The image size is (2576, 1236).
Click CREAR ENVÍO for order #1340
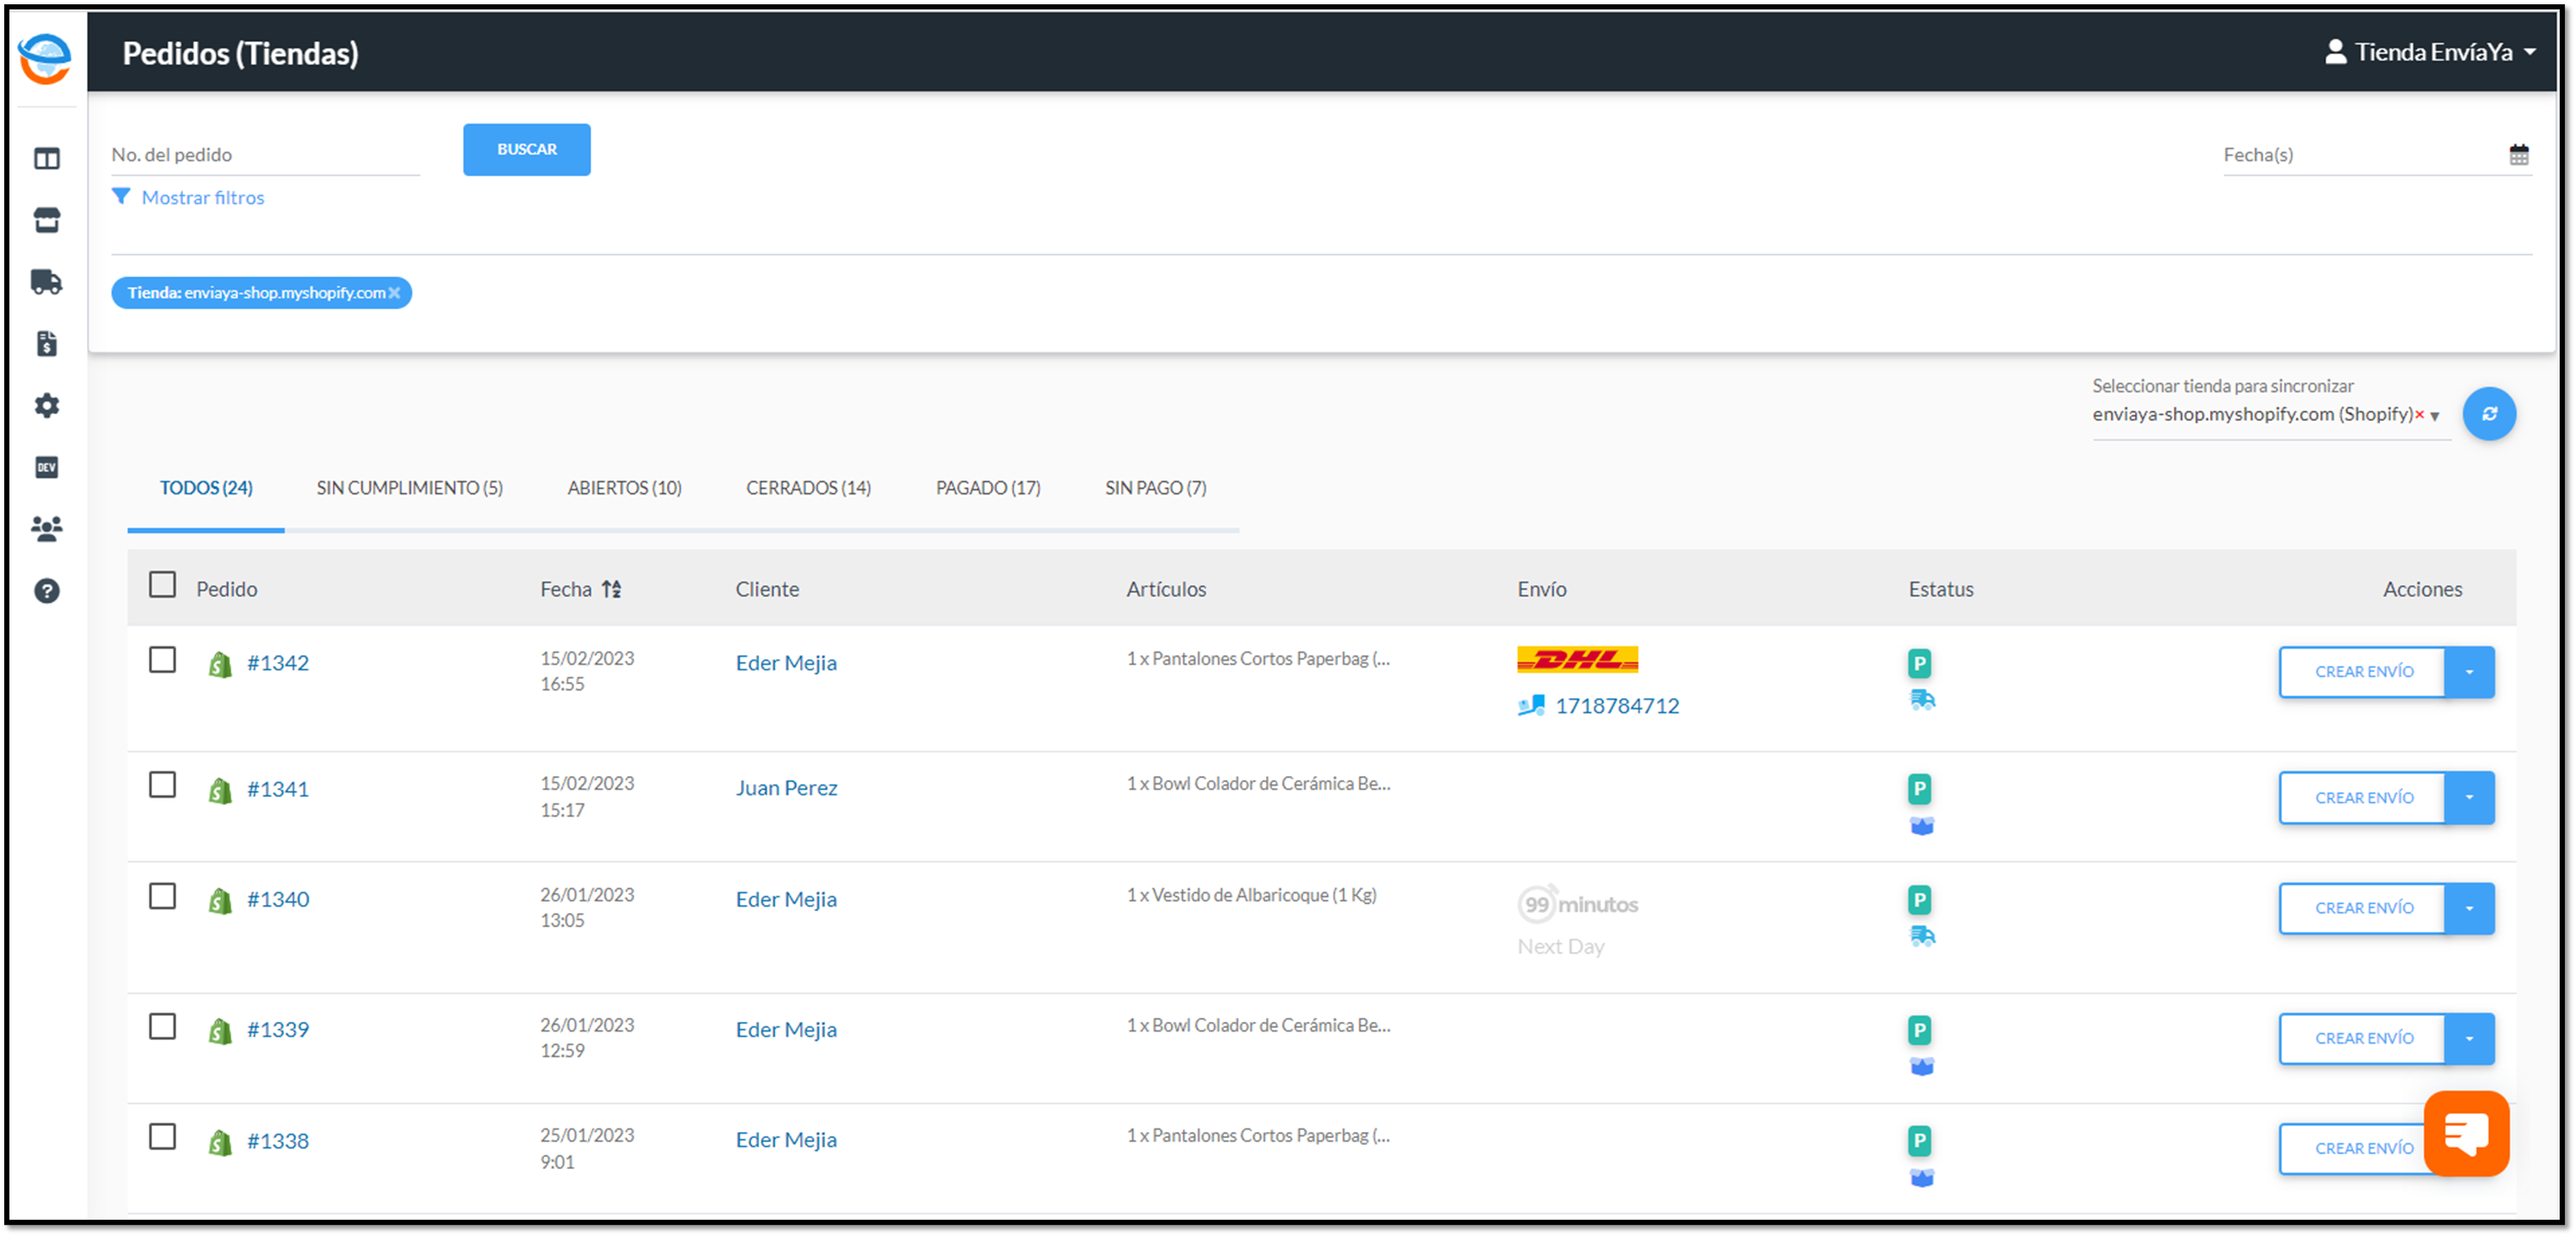(2362, 908)
